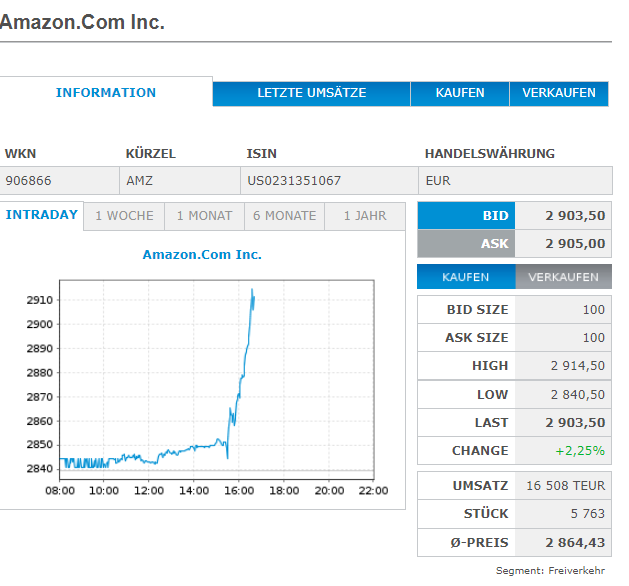629x586 pixels.
Task: Open the KAUFEN tab in top bar
Action: point(460,93)
